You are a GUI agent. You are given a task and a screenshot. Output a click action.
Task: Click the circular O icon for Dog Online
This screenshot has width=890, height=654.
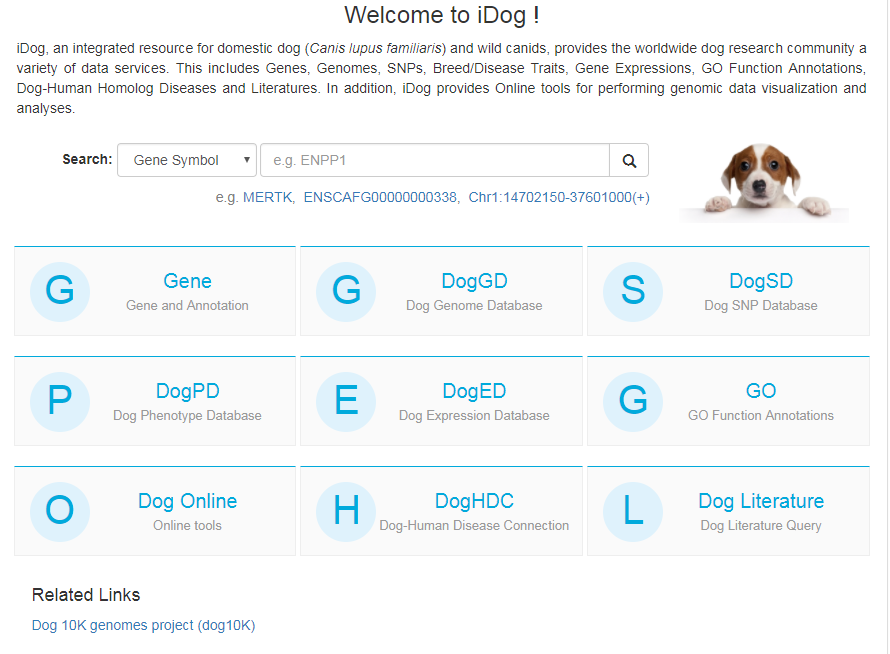click(60, 511)
